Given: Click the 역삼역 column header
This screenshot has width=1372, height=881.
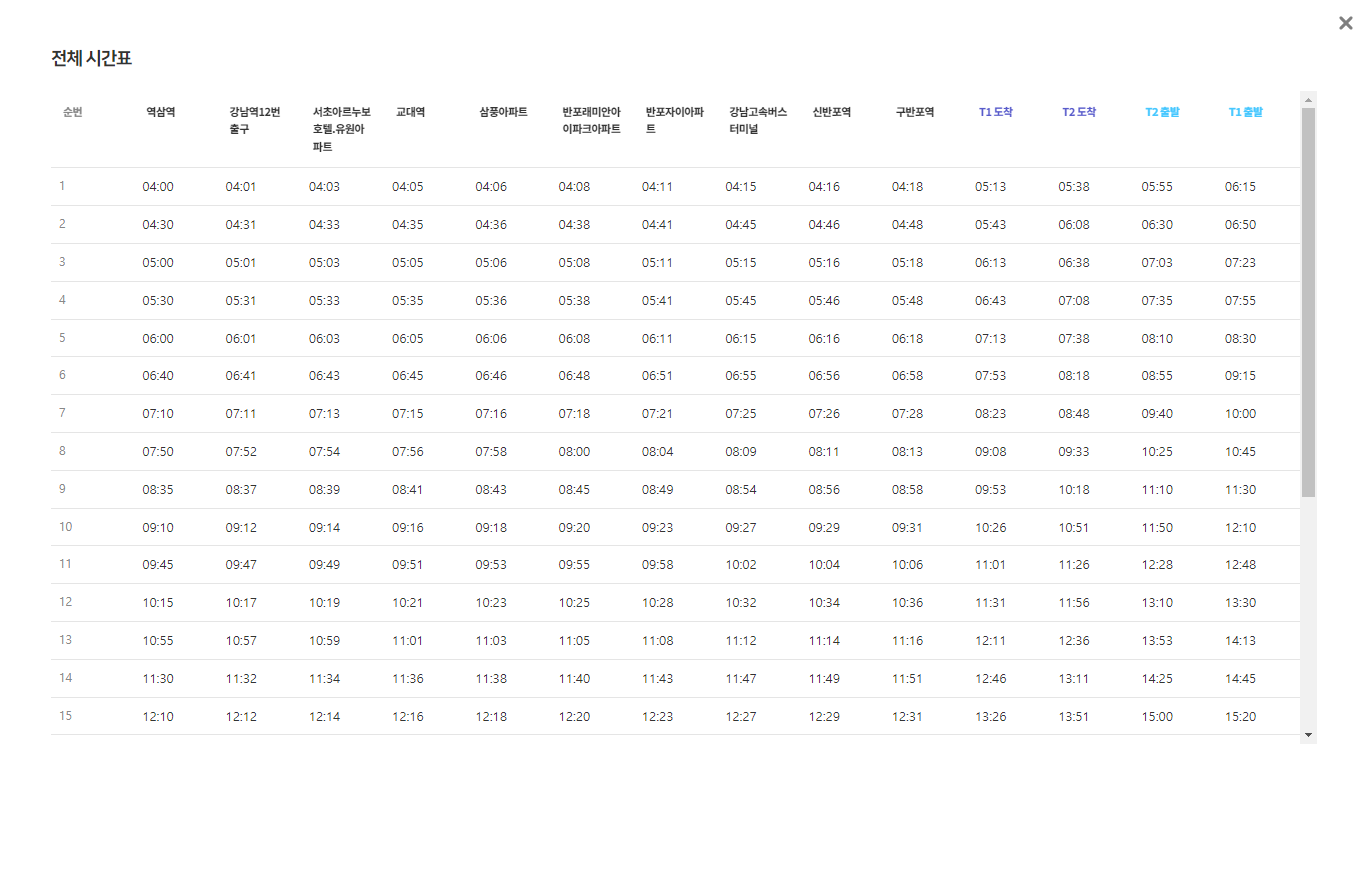Looking at the screenshot, I should [x=161, y=112].
